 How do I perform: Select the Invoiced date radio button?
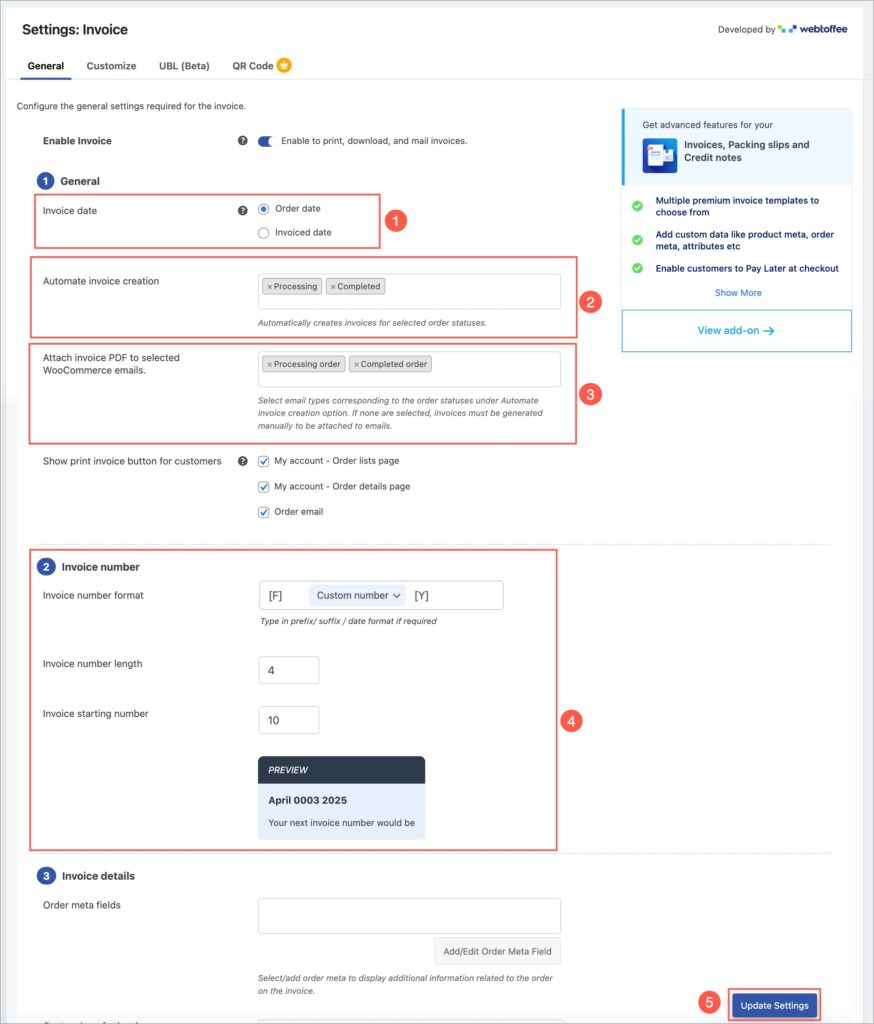coord(263,232)
